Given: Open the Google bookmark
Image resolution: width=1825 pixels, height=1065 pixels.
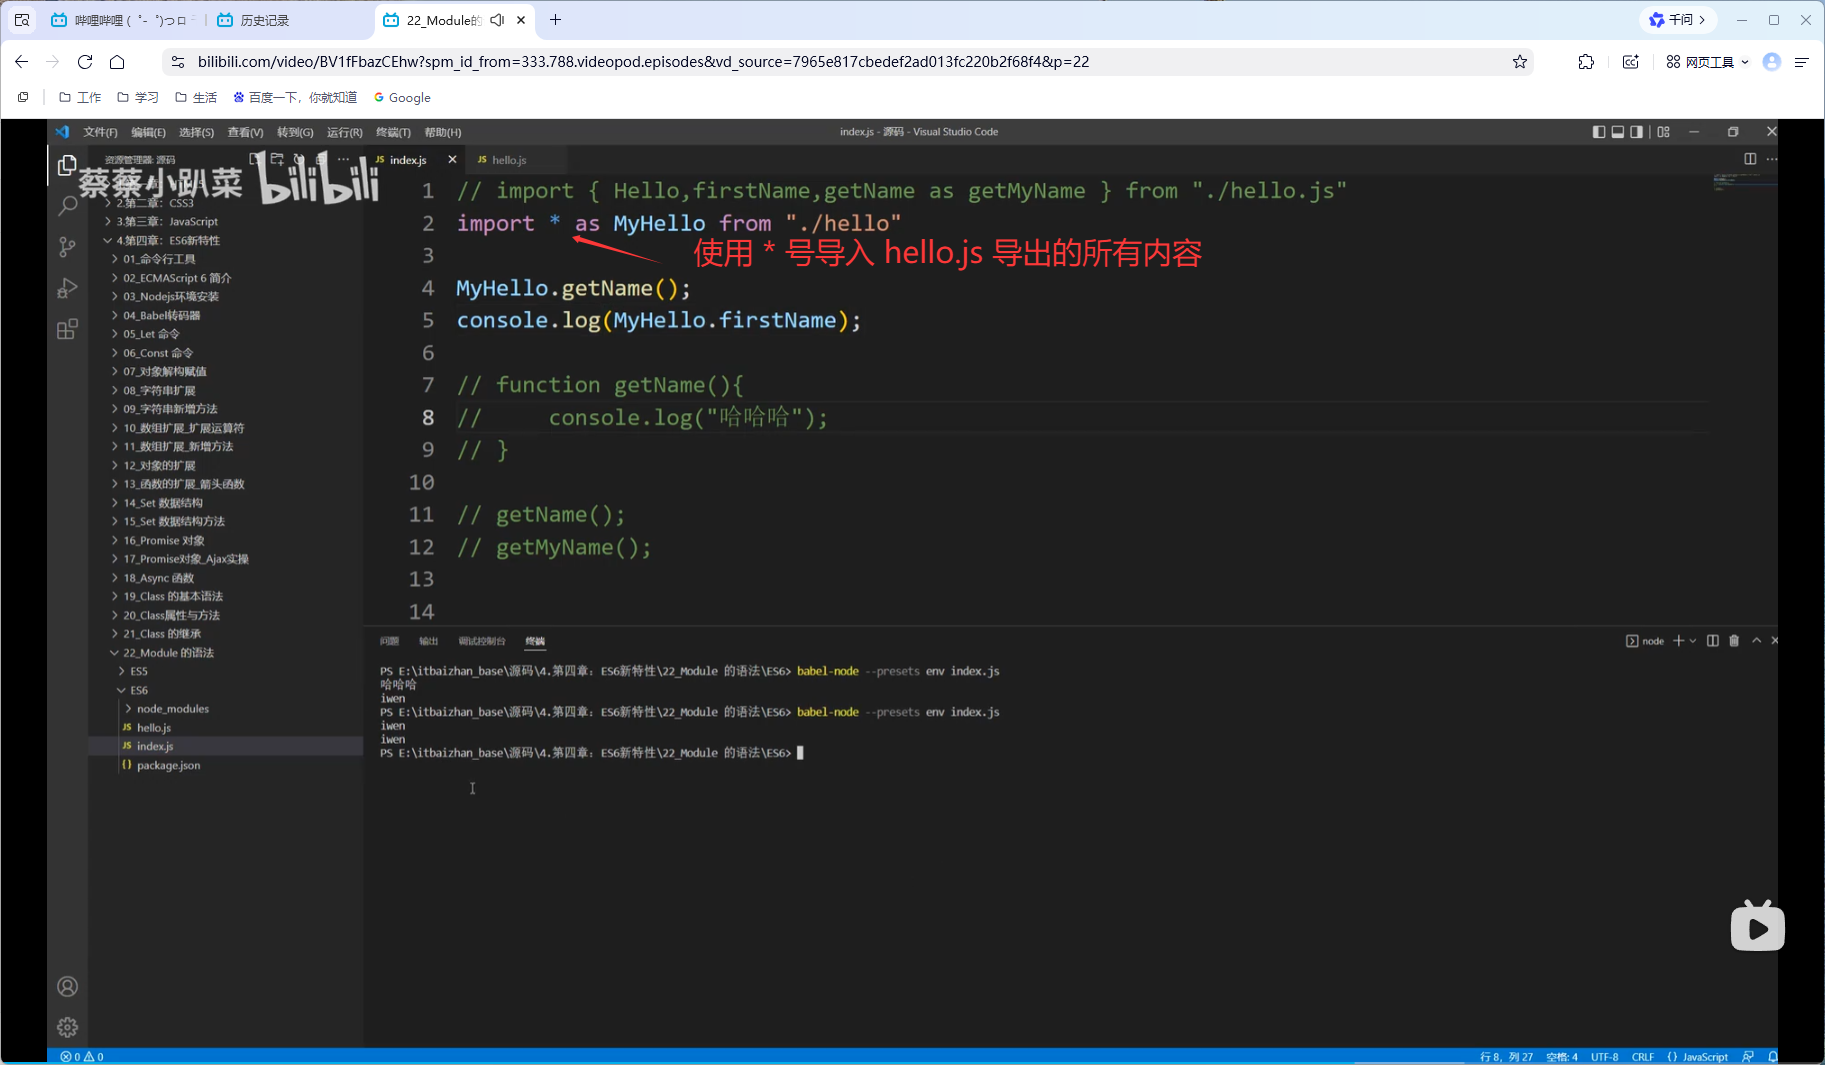Looking at the screenshot, I should pyautogui.click(x=402, y=98).
